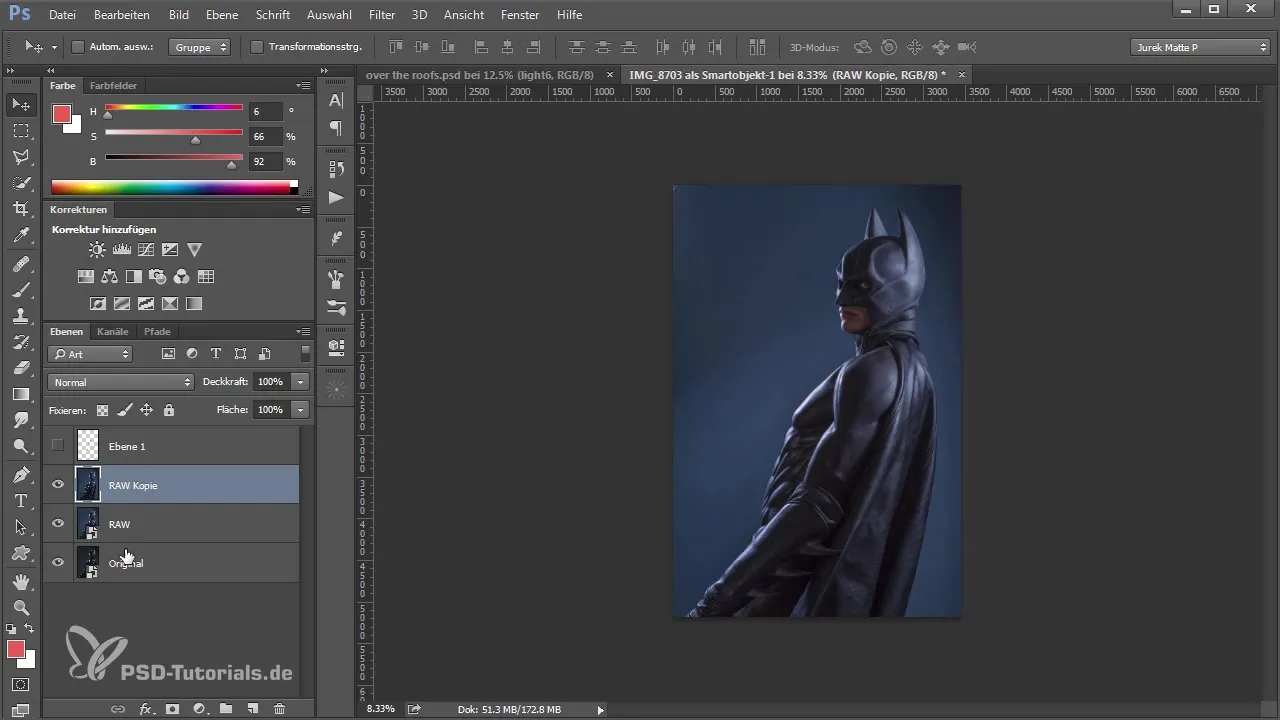Hide the RAW Kopie layer
This screenshot has height=720, width=1280.
point(58,485)
